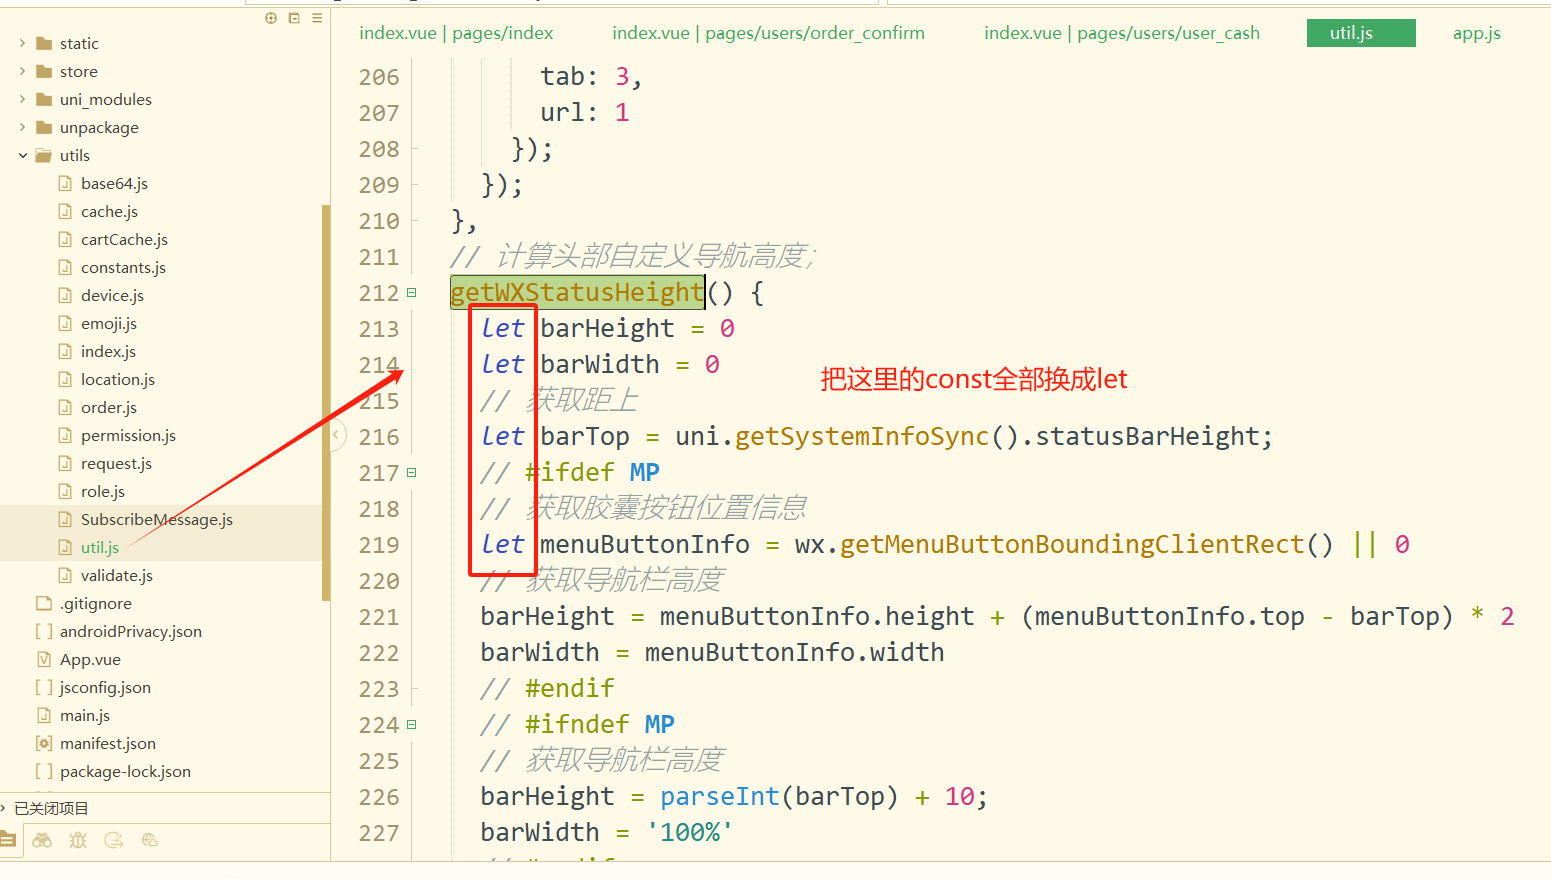Screen dimensions: 1551x879
Task: Click the jsconfig.json bracket icon
Action: [x=44, y=687]
